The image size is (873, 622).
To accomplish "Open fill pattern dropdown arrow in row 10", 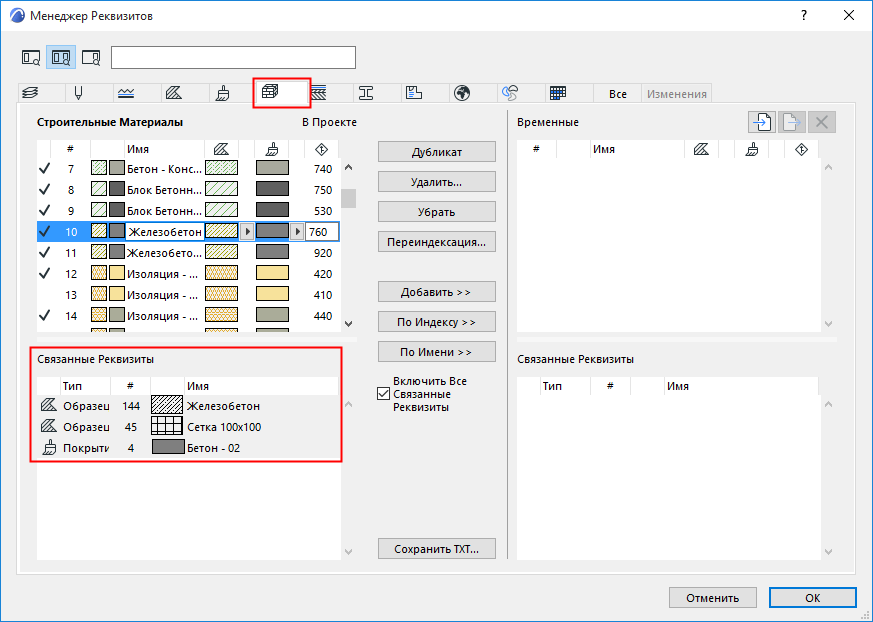I will (247, 232).
